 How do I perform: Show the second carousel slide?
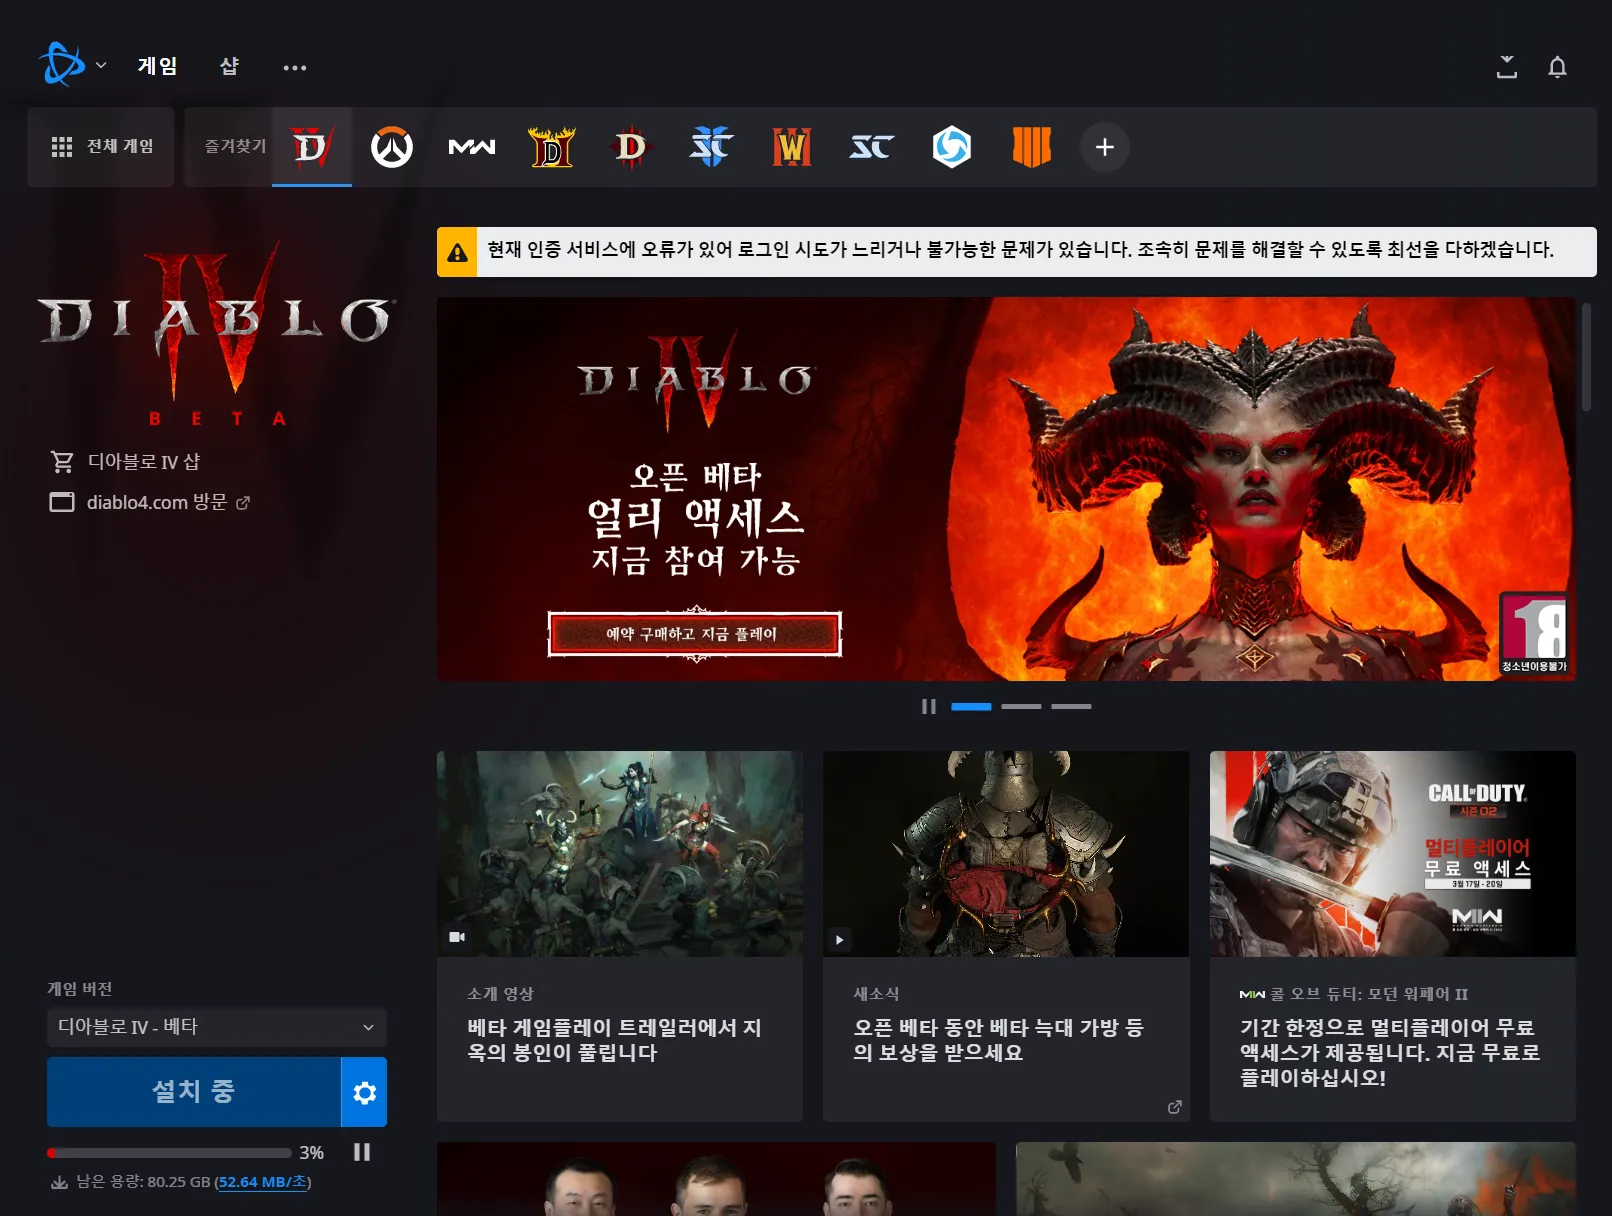pos(1021,707)
